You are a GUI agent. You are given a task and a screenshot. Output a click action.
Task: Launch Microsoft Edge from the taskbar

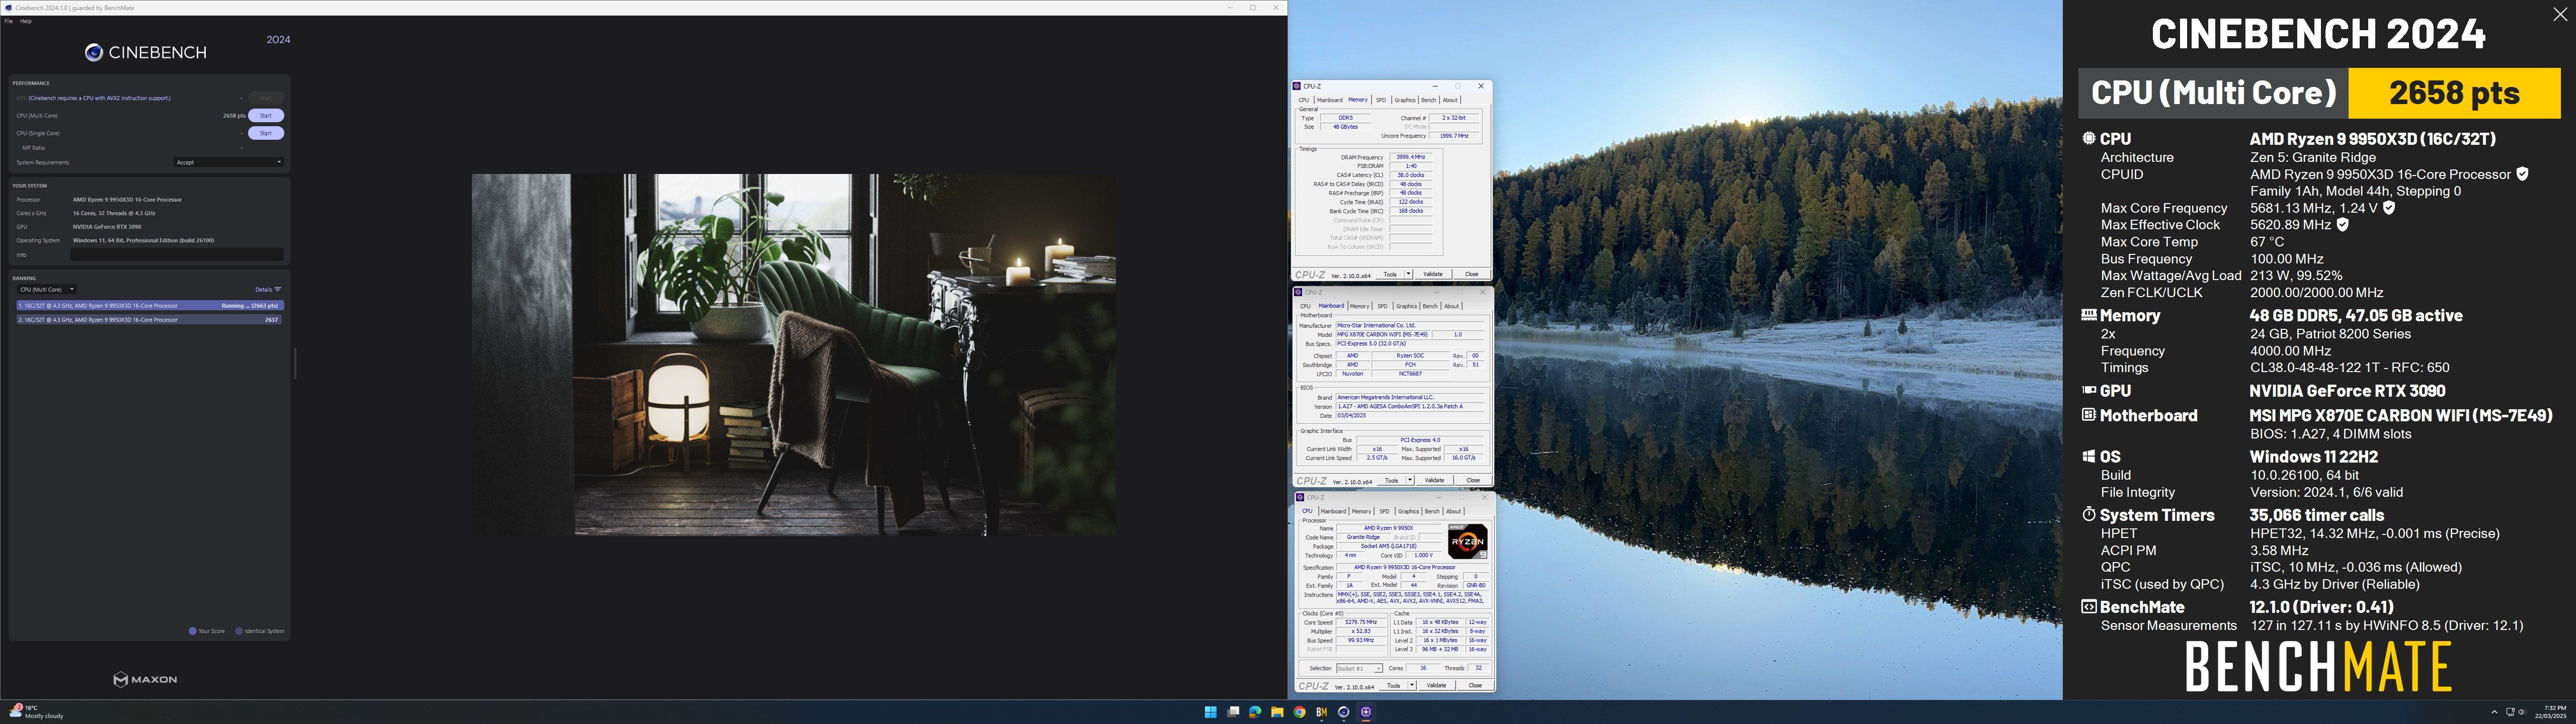coord(1255,712)
